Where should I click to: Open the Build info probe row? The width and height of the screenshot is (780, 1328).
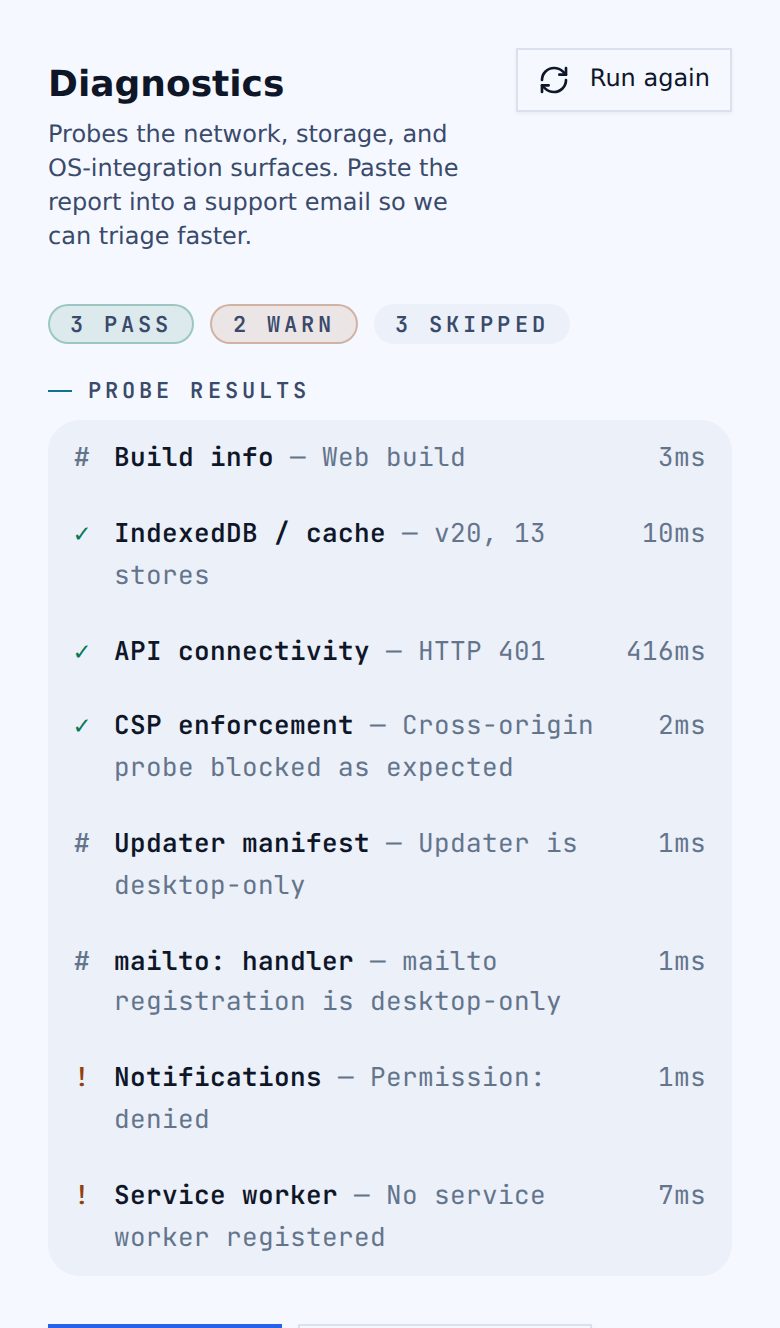tap(390, 457)
